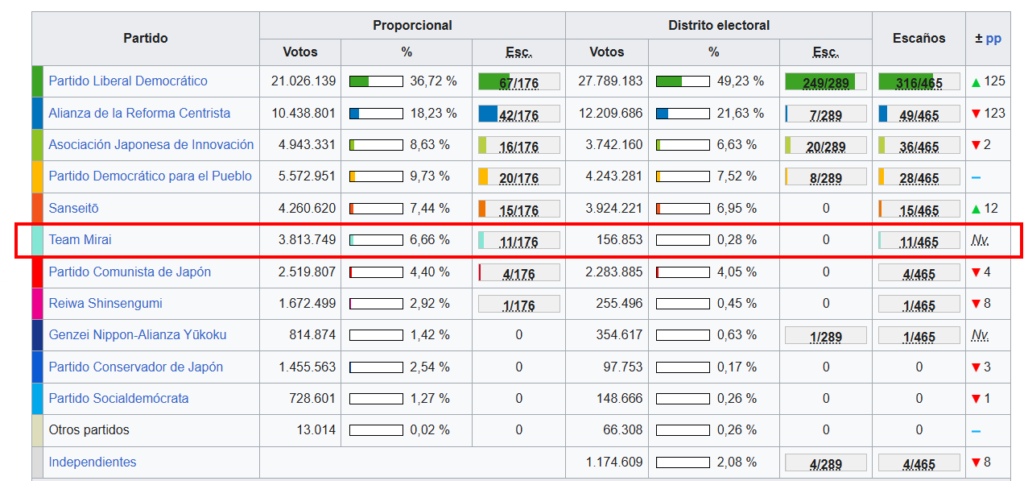Click the magenta Reiwa Shinsengumi color swatch
The width and height of the screenshot is (1024, 481).
[x=37, y=303]
